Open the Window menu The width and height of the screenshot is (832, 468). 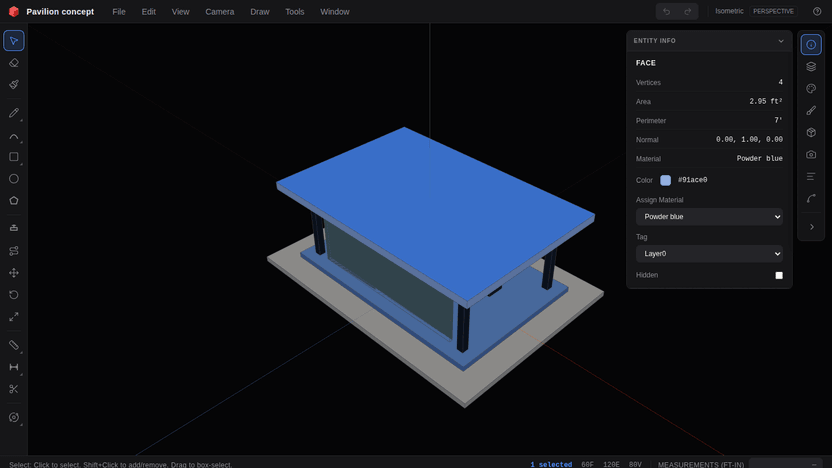335,12
